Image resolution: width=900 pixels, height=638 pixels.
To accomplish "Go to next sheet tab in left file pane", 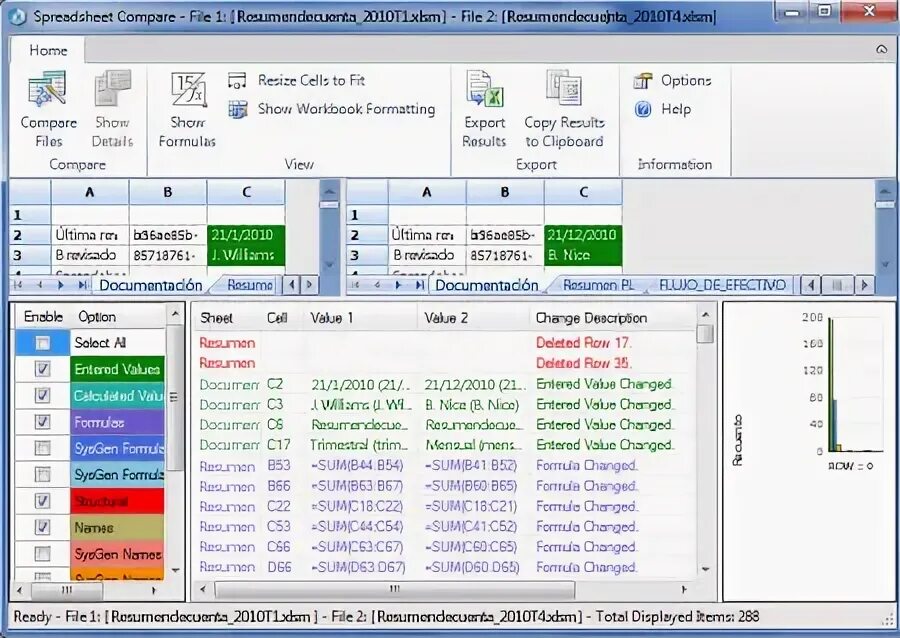I will click(61, 285).
